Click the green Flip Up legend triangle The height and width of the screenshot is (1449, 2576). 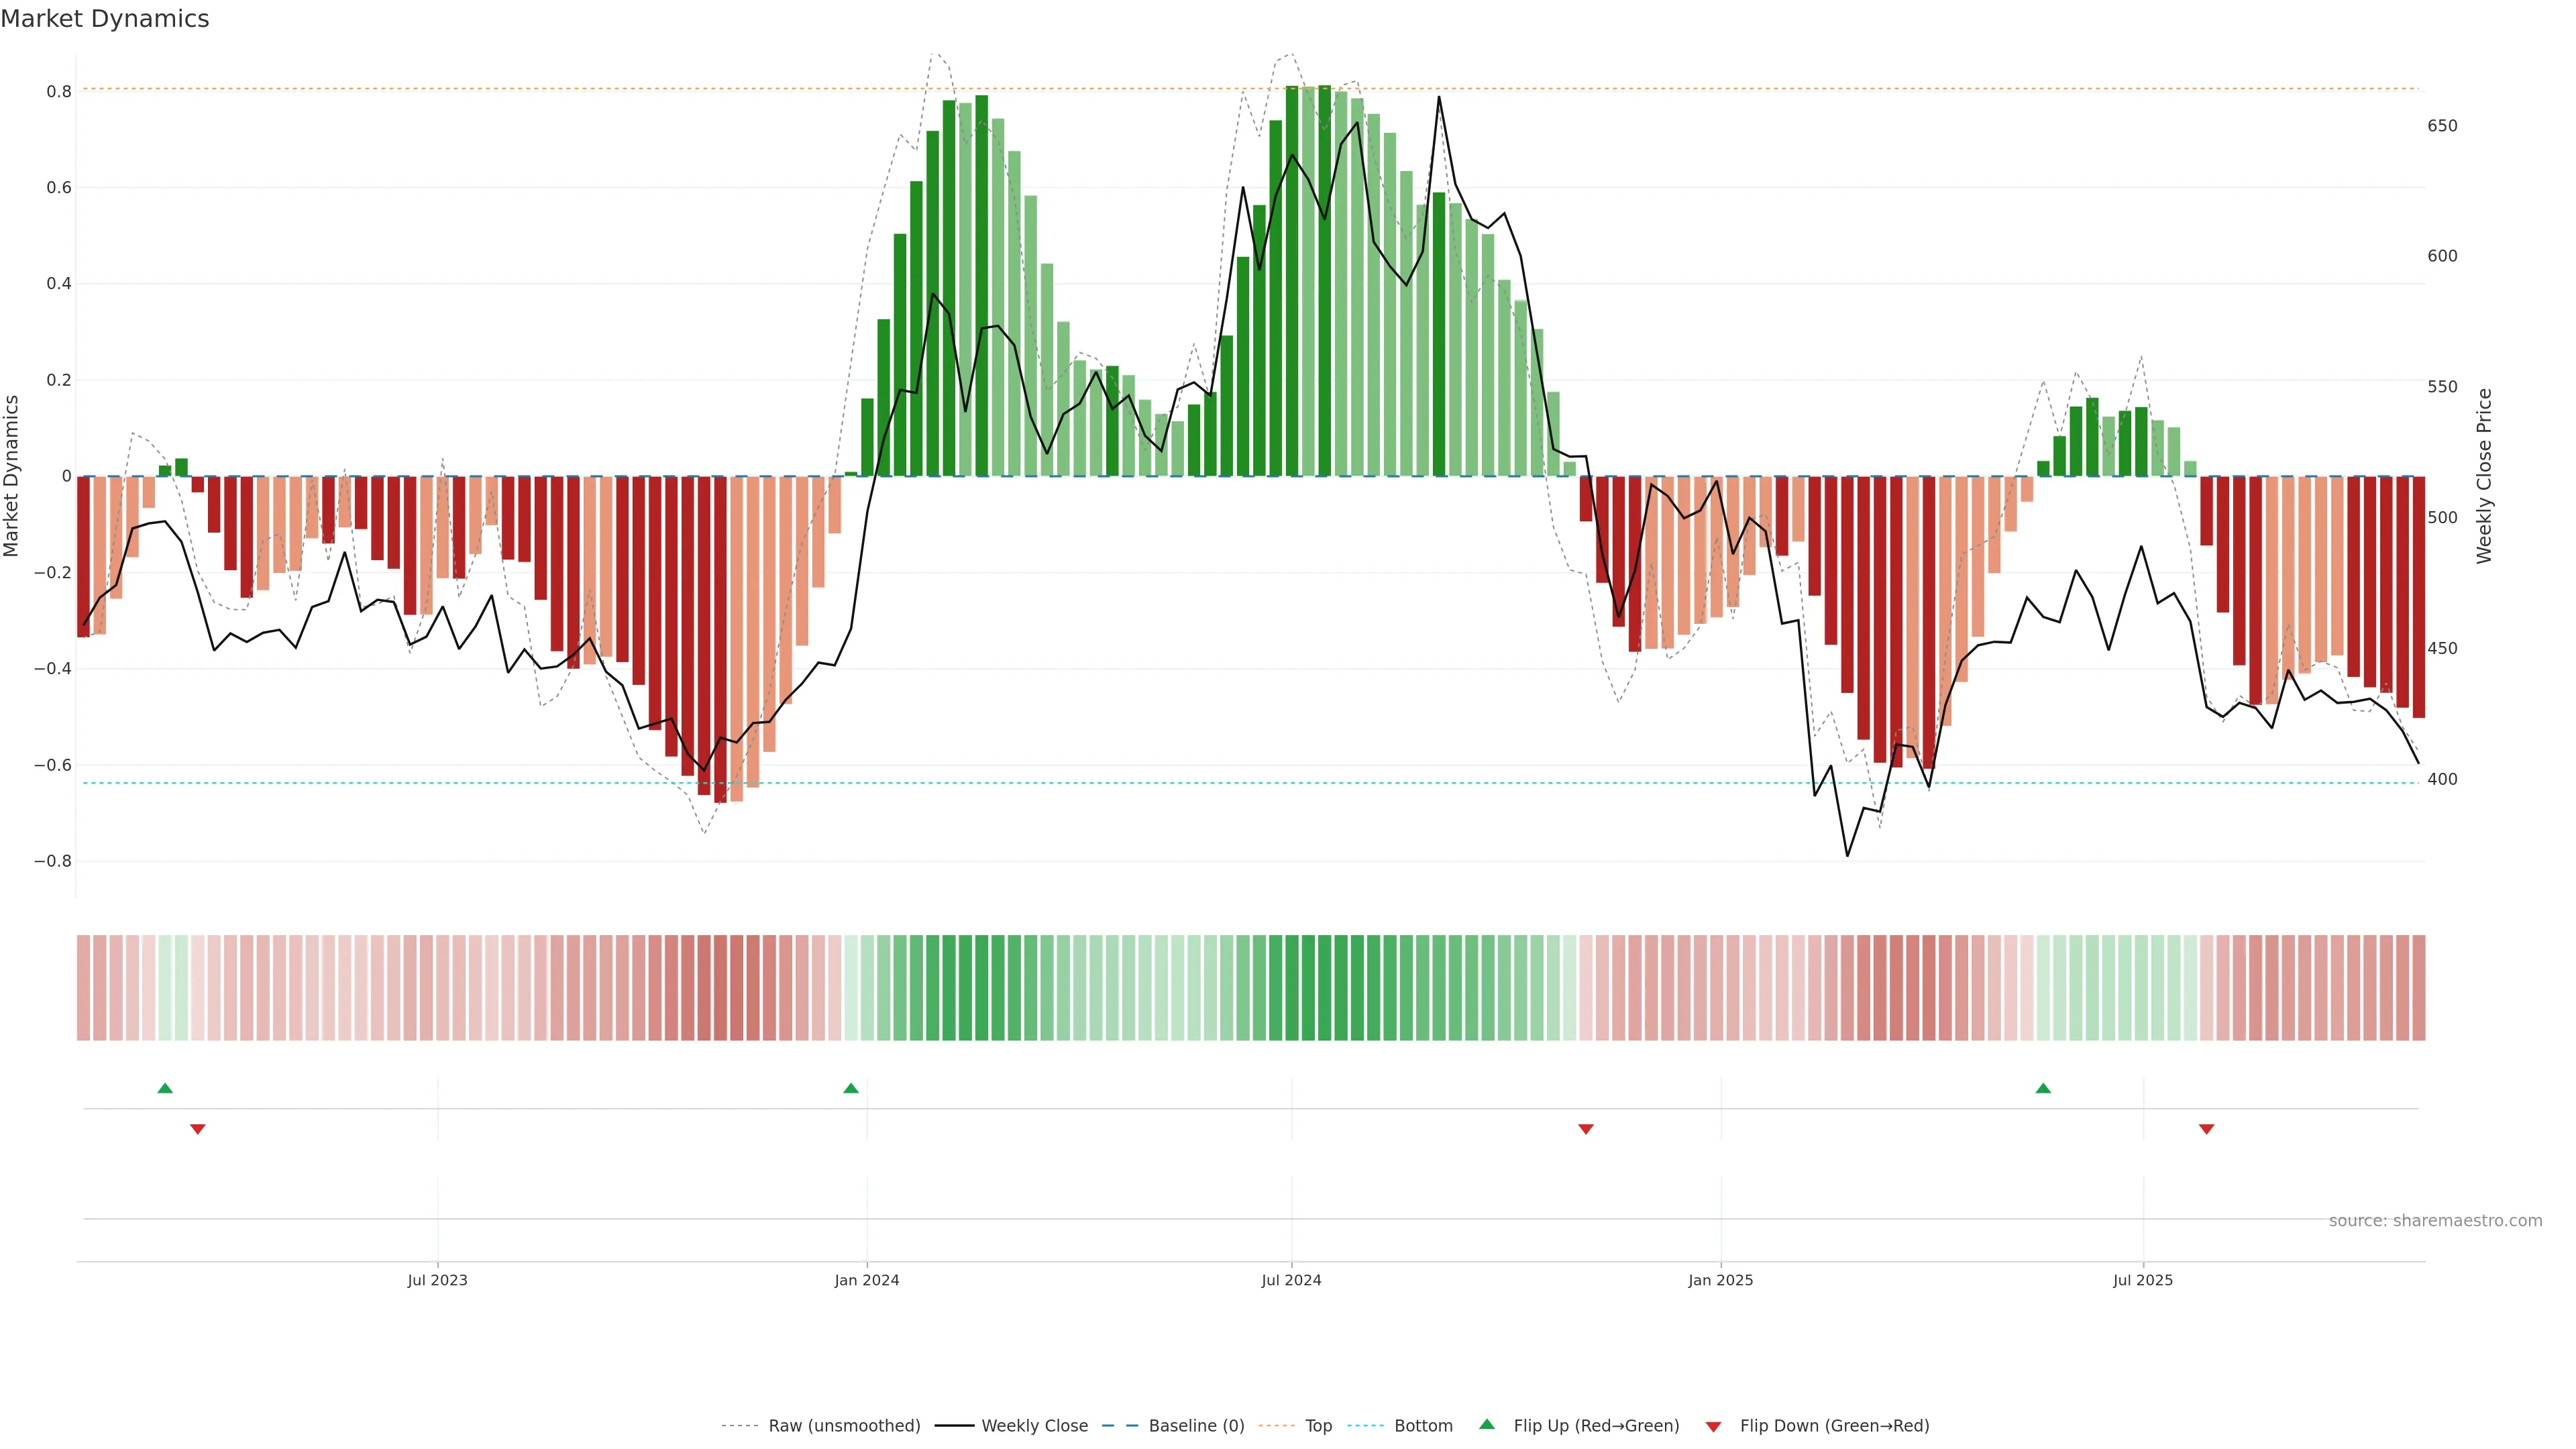coord(1487,1424)
